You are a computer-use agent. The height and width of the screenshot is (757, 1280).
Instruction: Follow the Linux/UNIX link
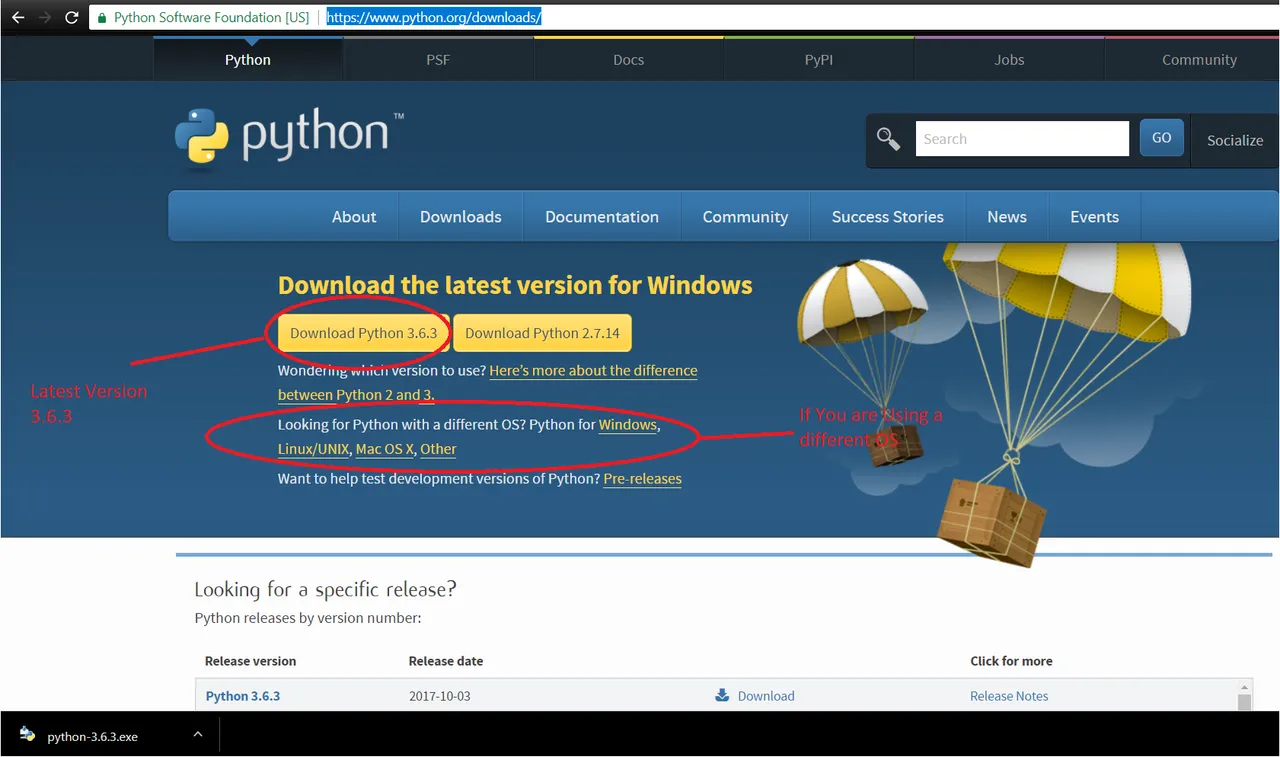click(x=314, y=449)
